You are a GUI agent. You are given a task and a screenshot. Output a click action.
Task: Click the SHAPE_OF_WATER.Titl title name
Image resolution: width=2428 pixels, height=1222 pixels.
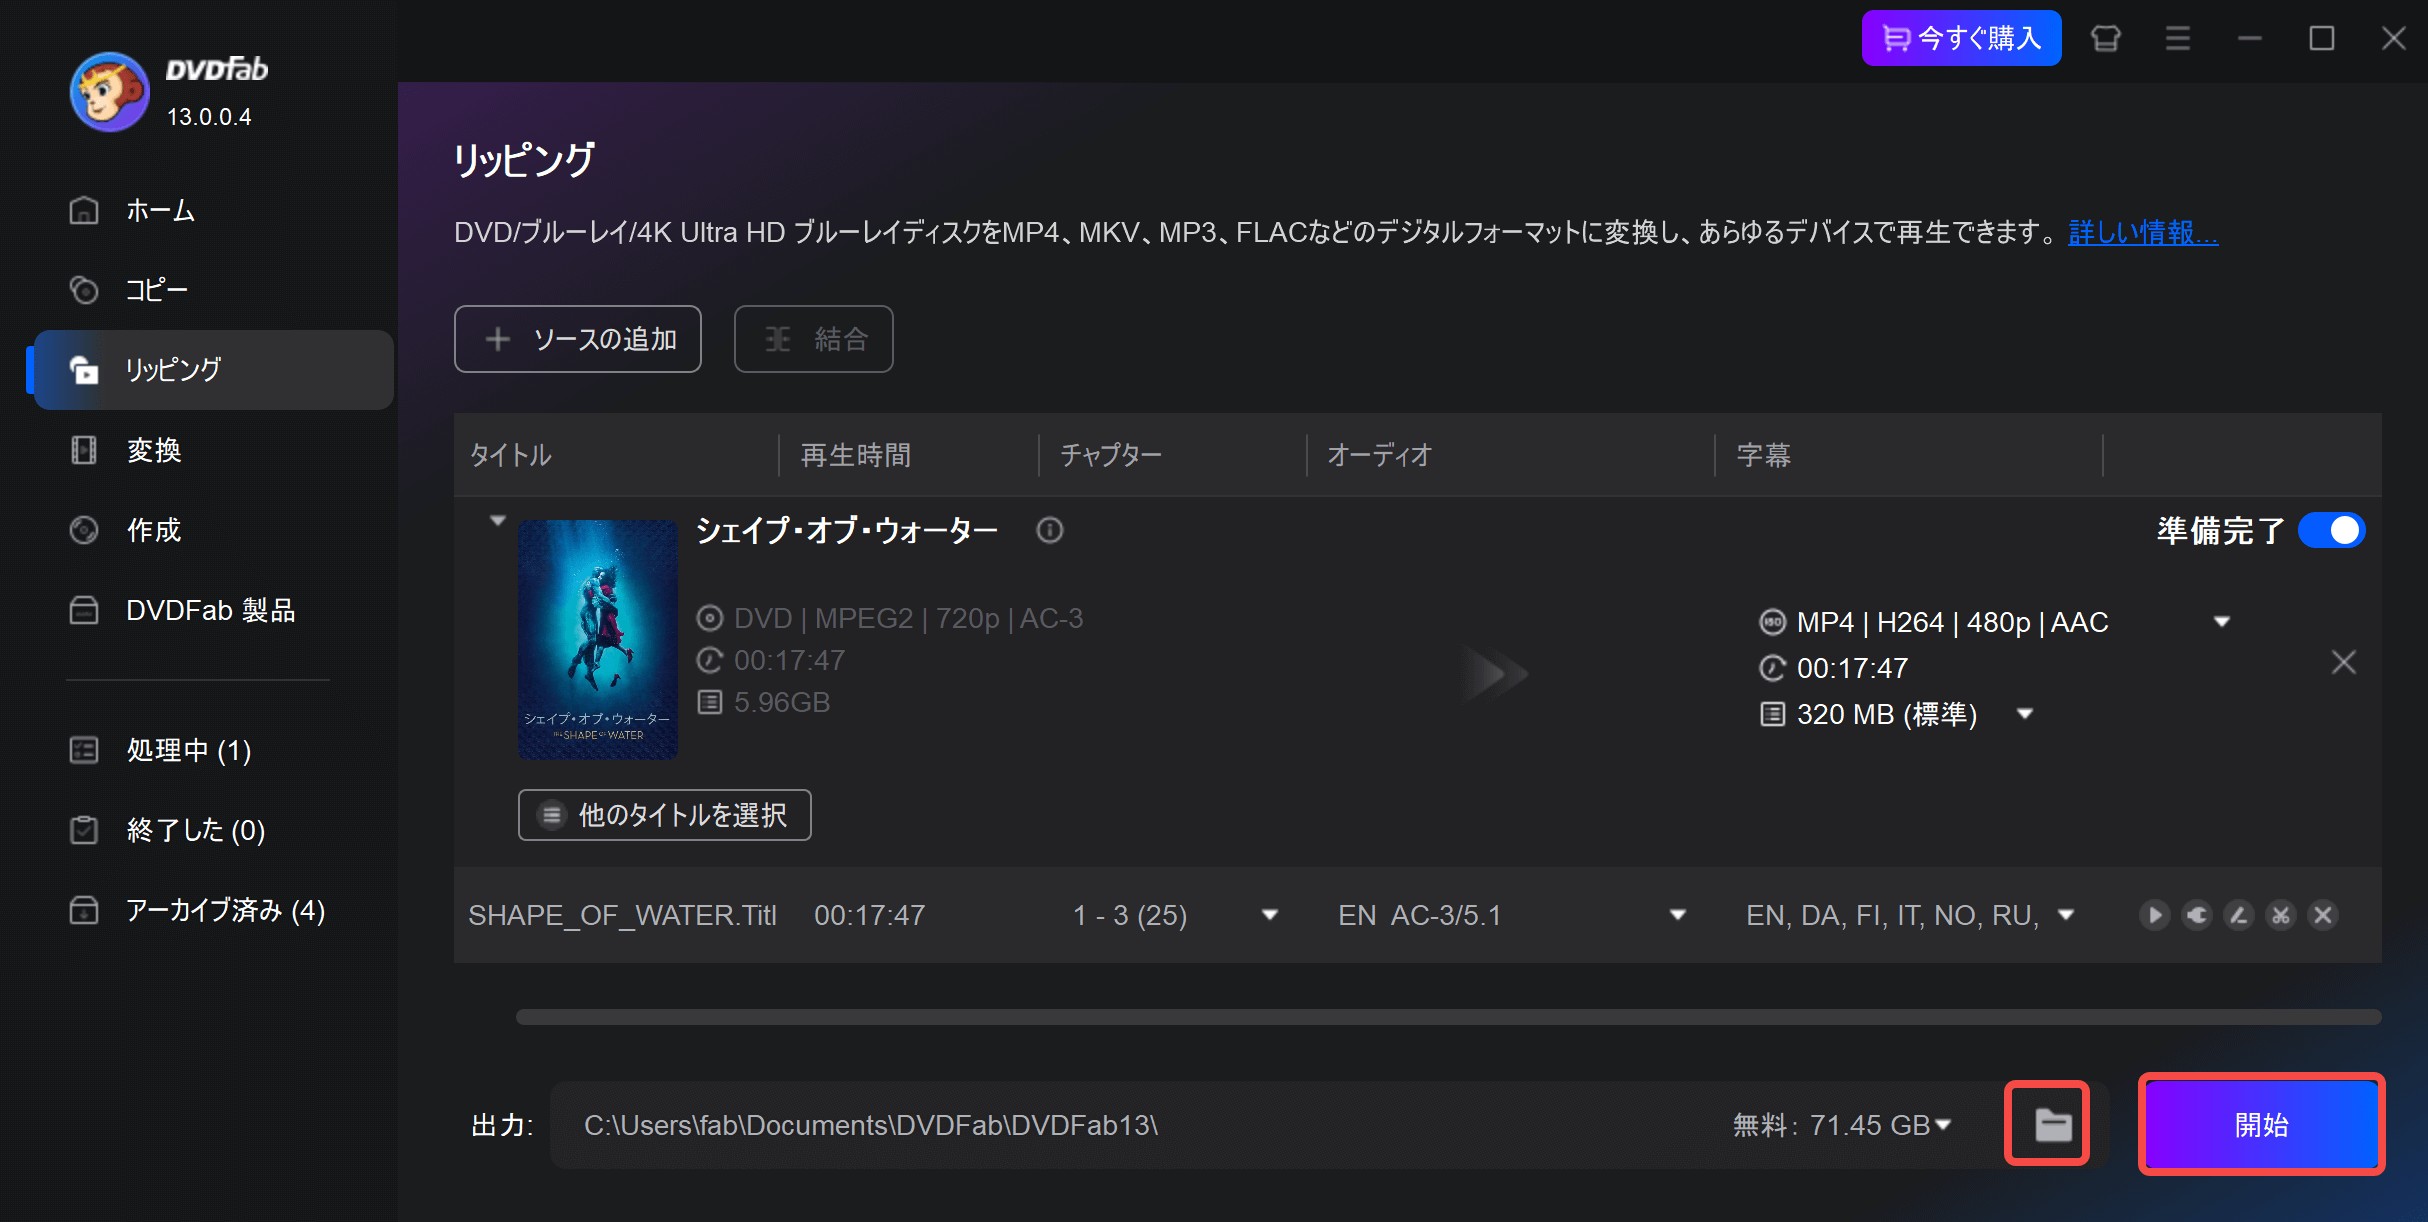[x=622, y=915]
